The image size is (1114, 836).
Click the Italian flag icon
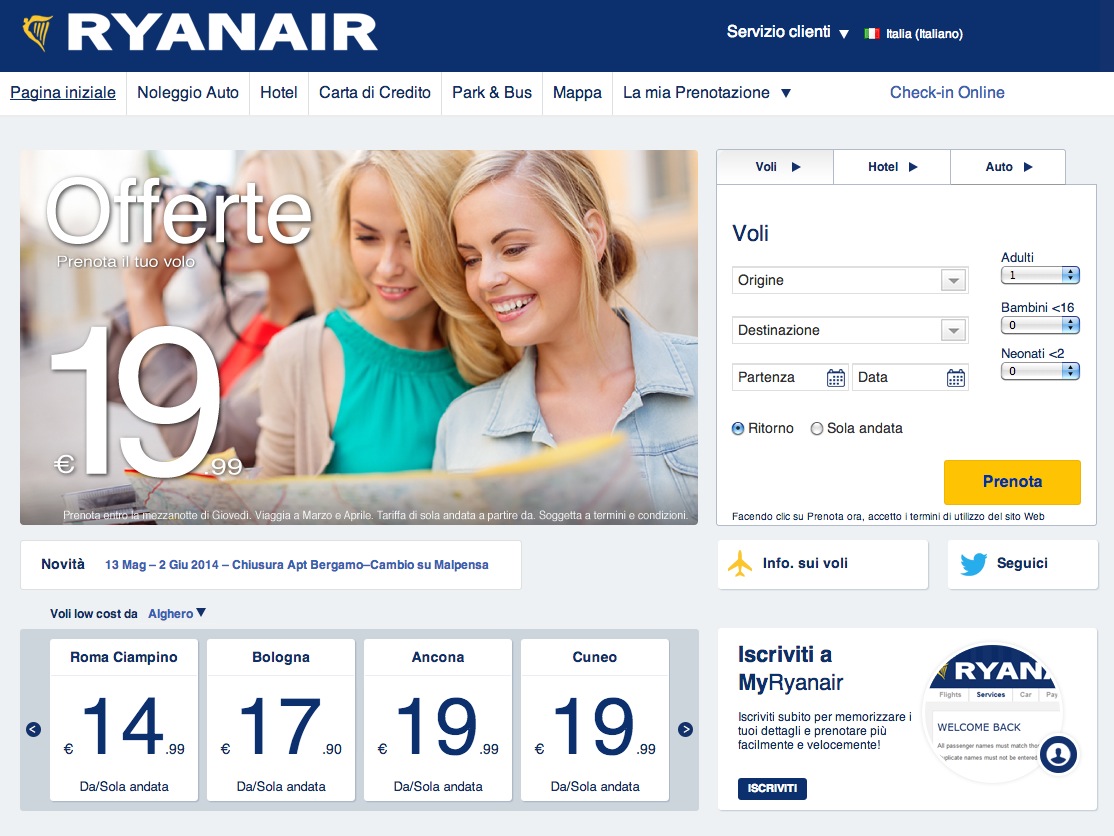872,33
